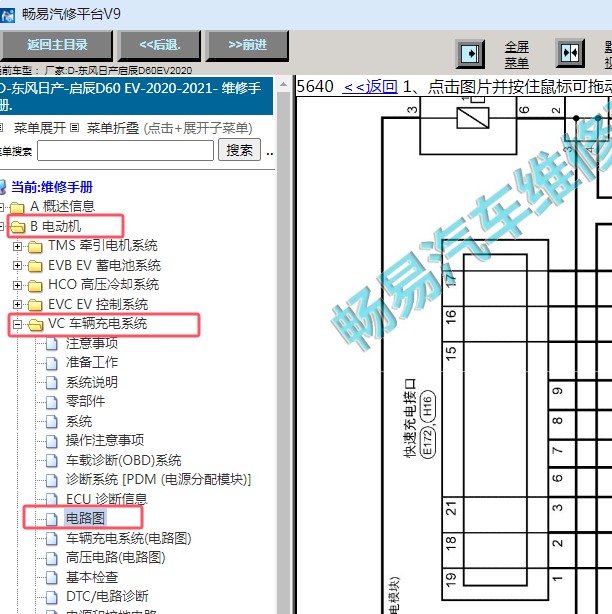Collapse the VC 车辆充电系统 node
The width and height of the screenshot is (612, 614).
[17, 324]
